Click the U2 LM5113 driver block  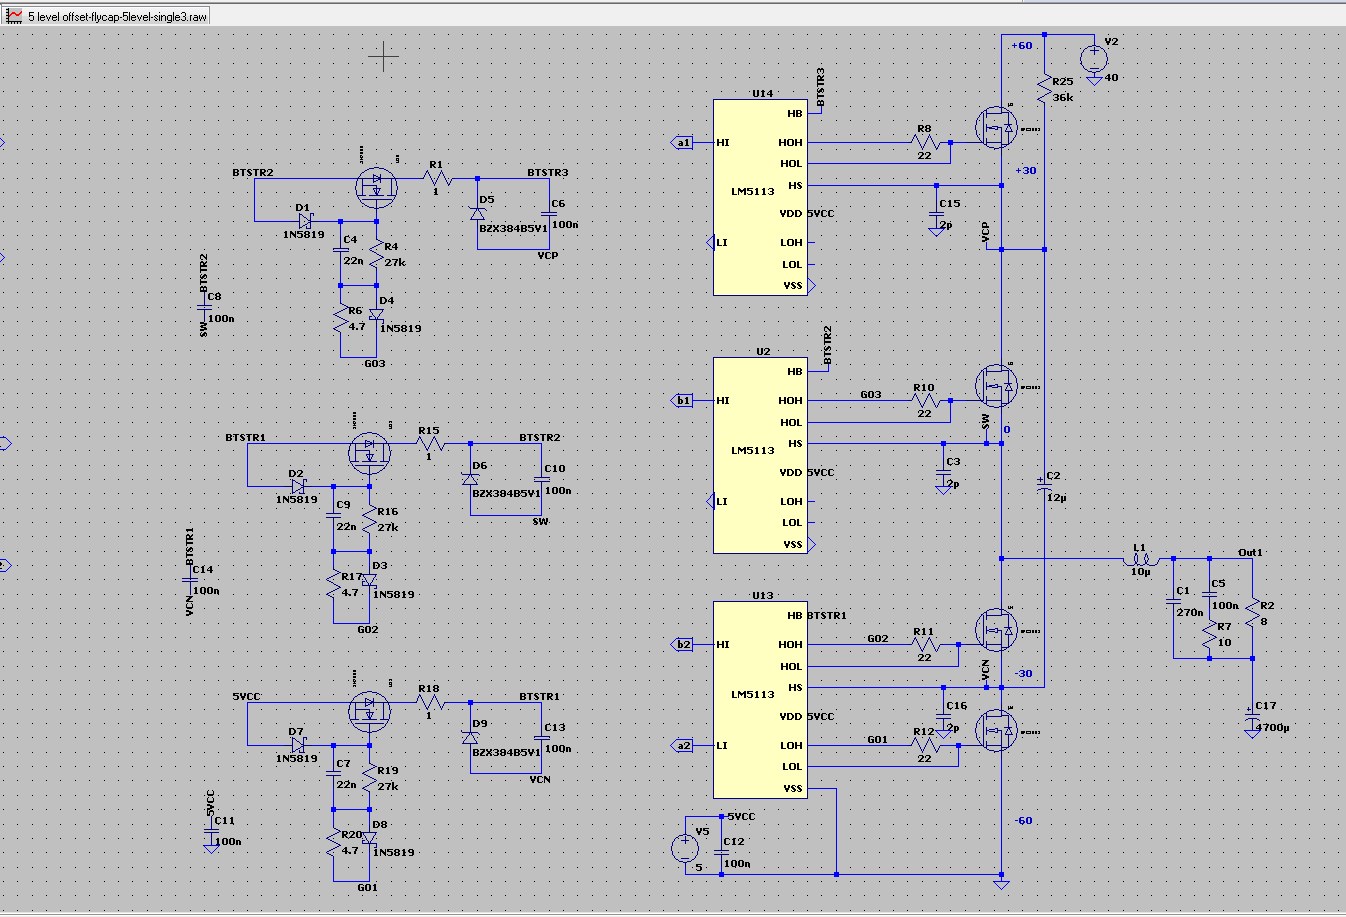point(761,455)
